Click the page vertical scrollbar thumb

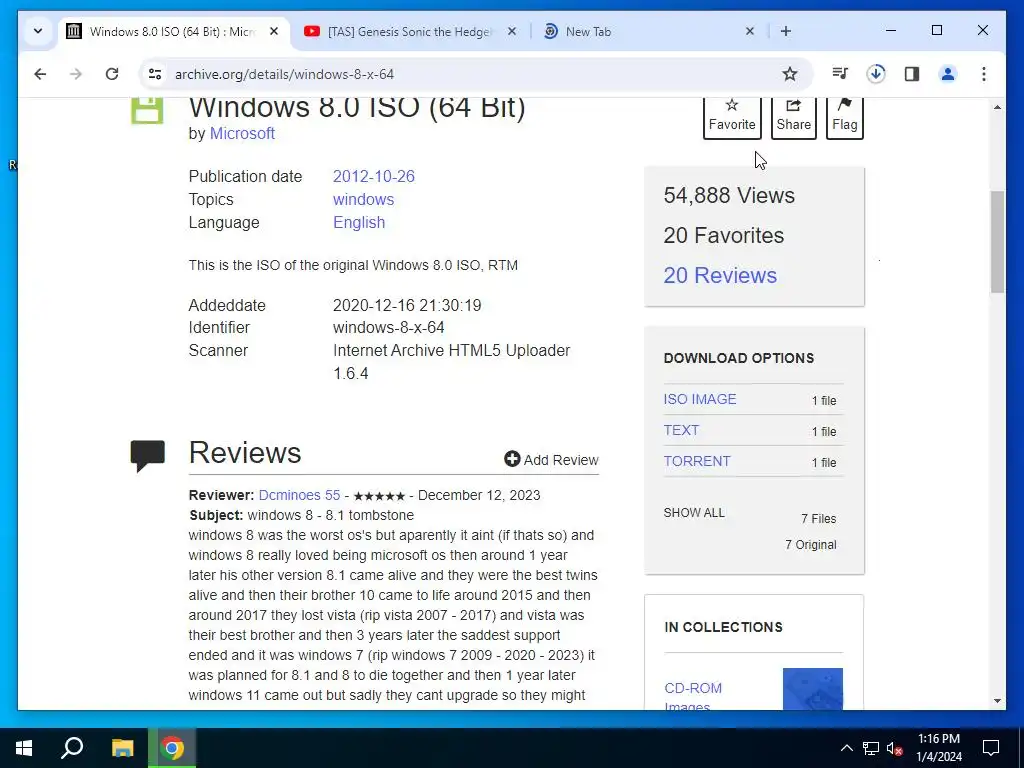click(x=997, y=242)
